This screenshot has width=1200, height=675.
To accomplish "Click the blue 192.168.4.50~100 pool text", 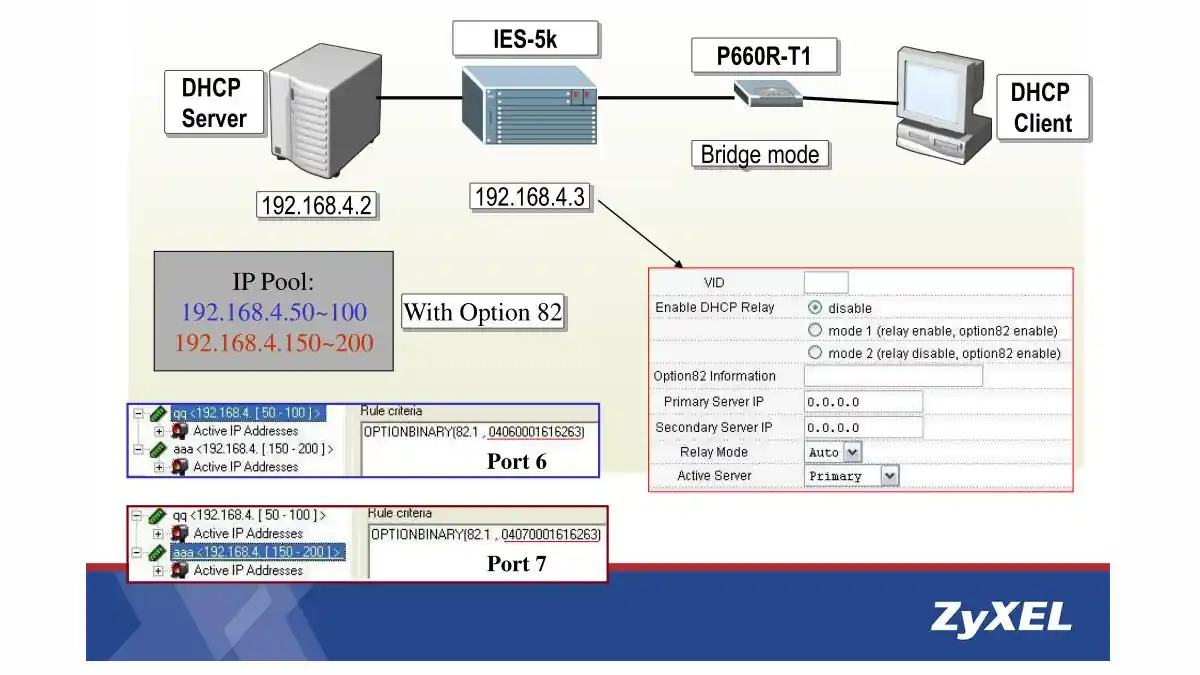I will click(274, 312).
